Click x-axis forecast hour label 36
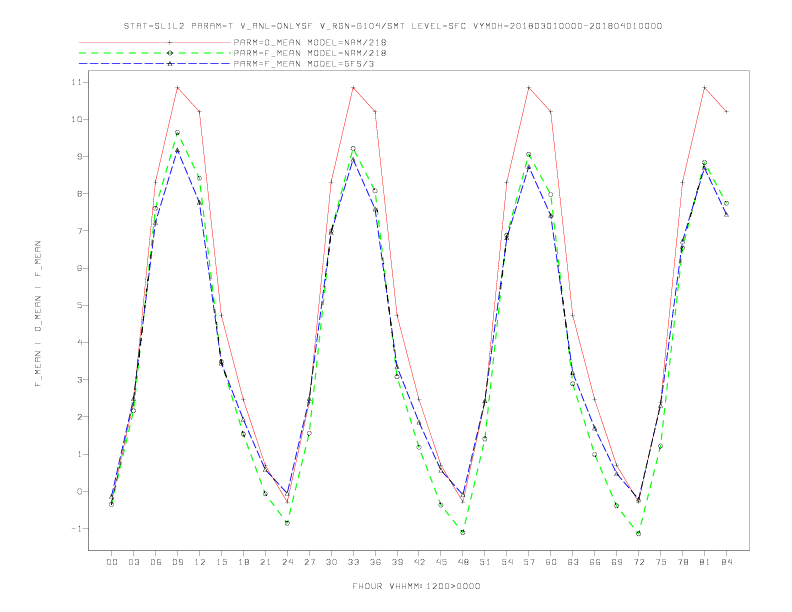792x612 pixels. click(375, 562)
